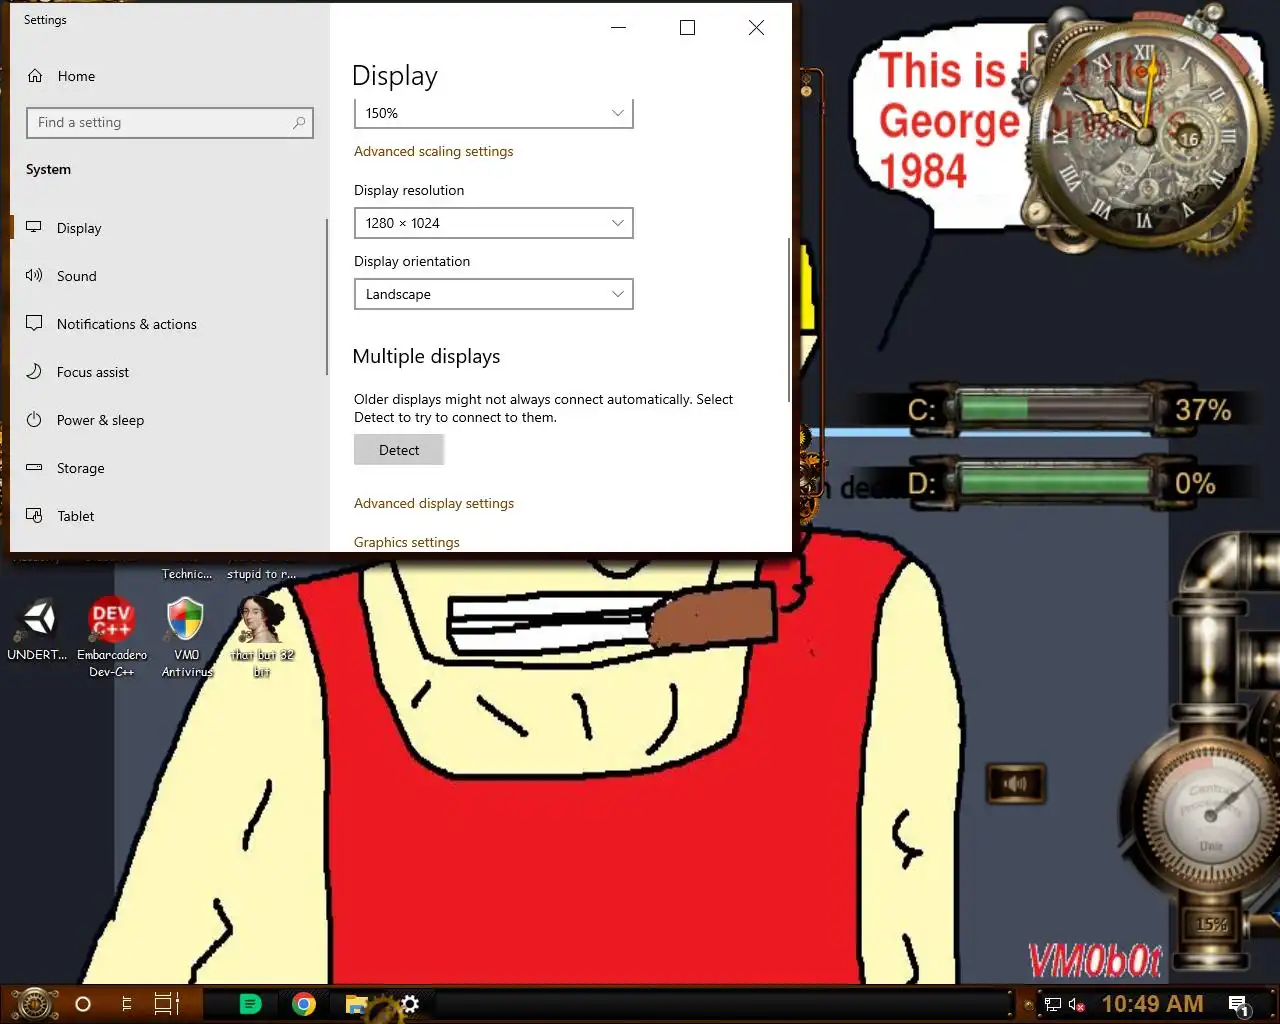The height and width of the screenshot is (1024, 1280).
Task: Open Advanced display settings link
Action: 433,503
